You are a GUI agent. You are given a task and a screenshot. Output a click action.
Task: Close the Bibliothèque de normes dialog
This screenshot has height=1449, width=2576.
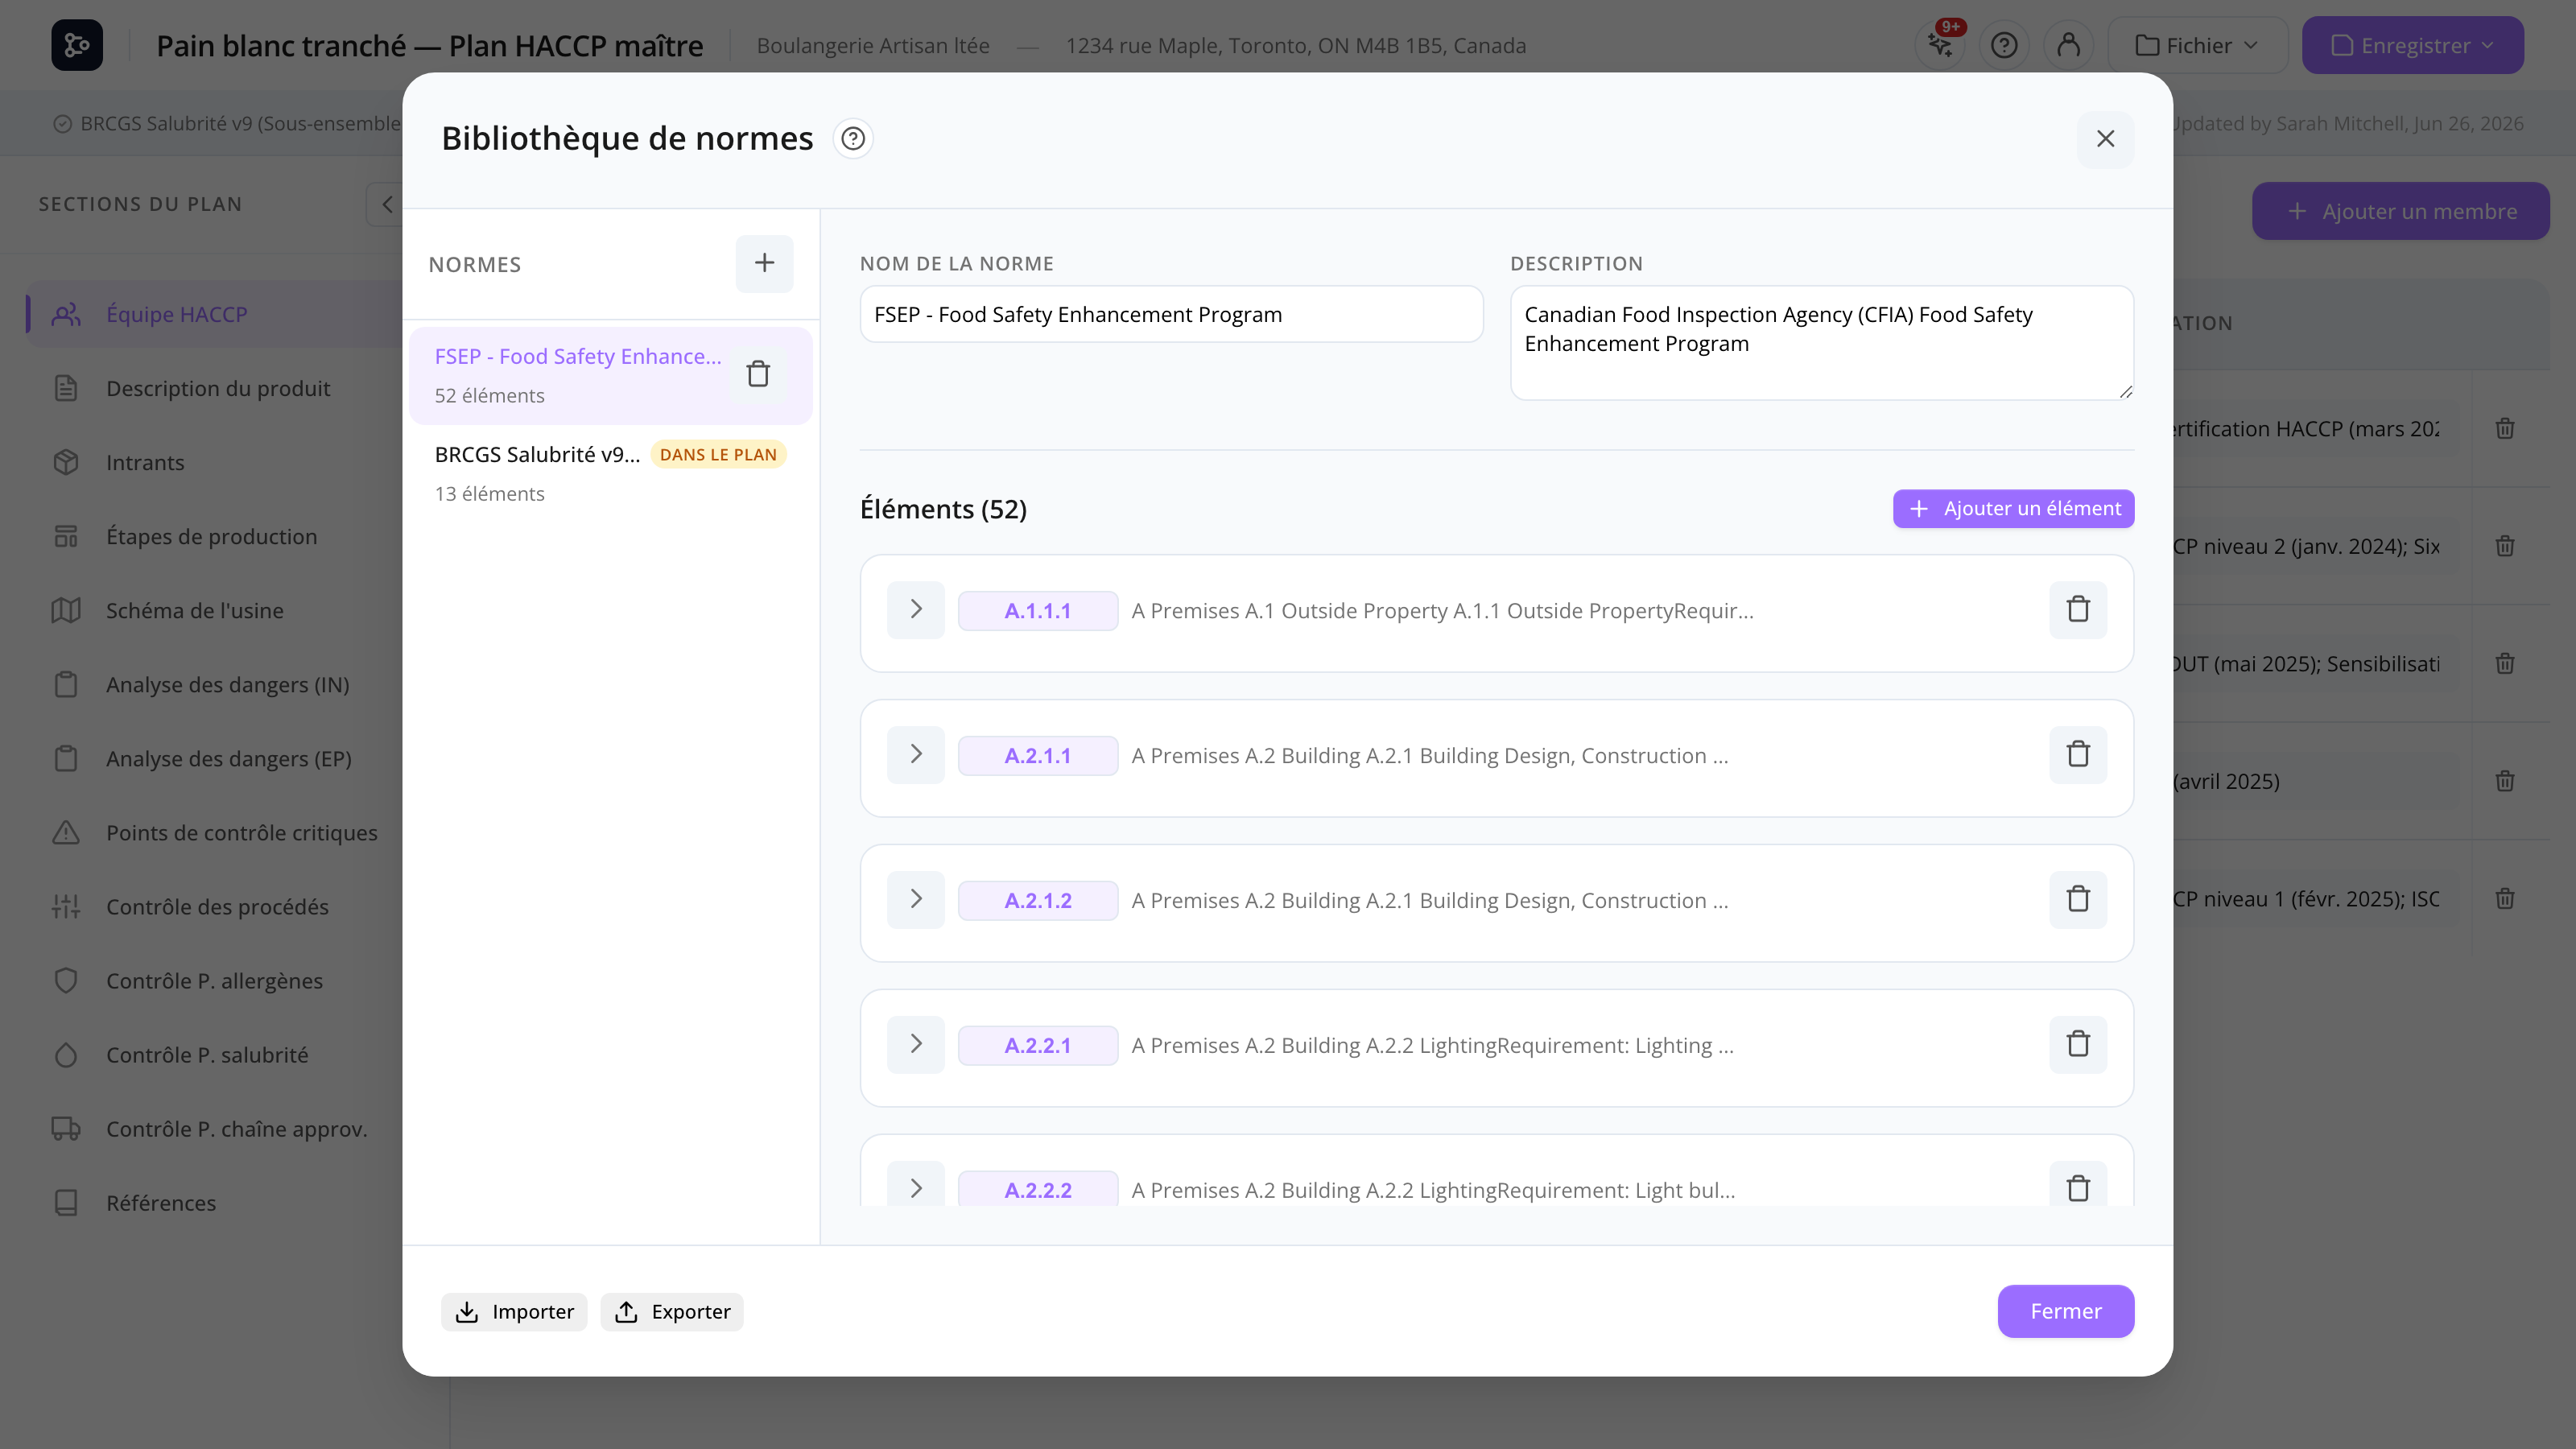tap(2105, 139)
